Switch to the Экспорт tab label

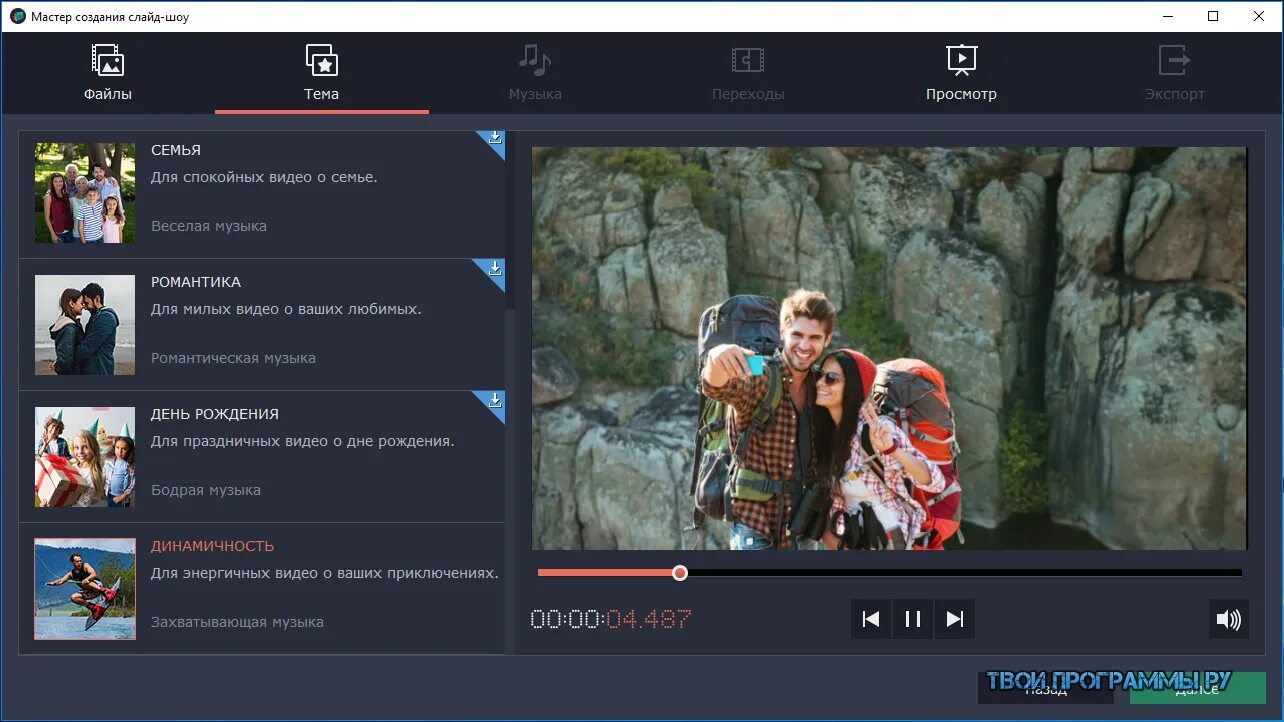tap(1175, 94)
